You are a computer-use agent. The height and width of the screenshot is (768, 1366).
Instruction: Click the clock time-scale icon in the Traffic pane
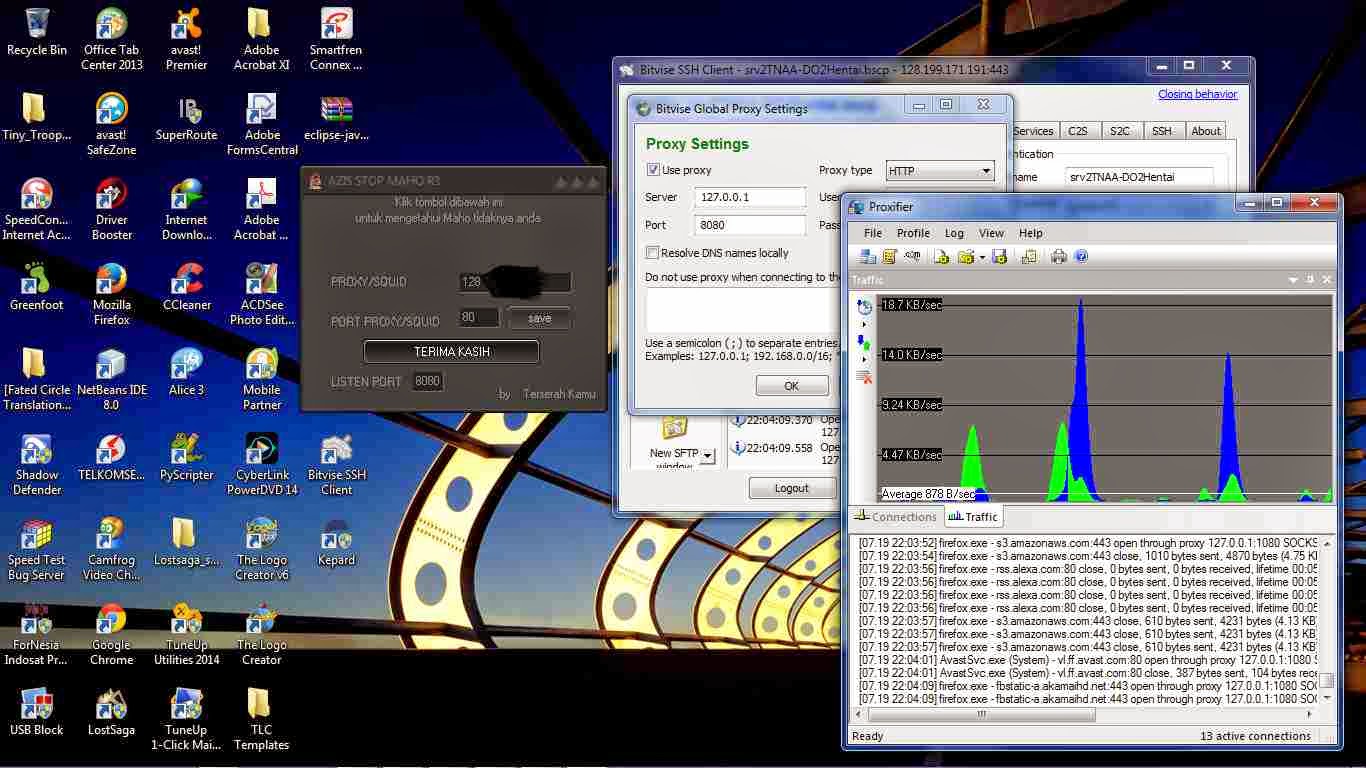864,307
